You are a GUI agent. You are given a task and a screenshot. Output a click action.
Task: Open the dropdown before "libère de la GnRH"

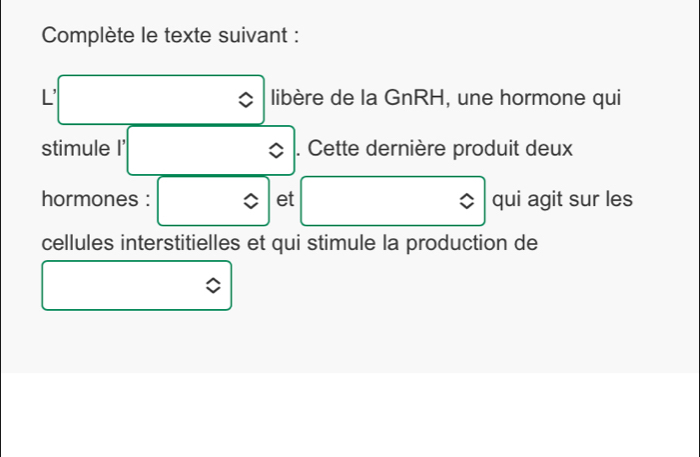(x=160, y=100)
